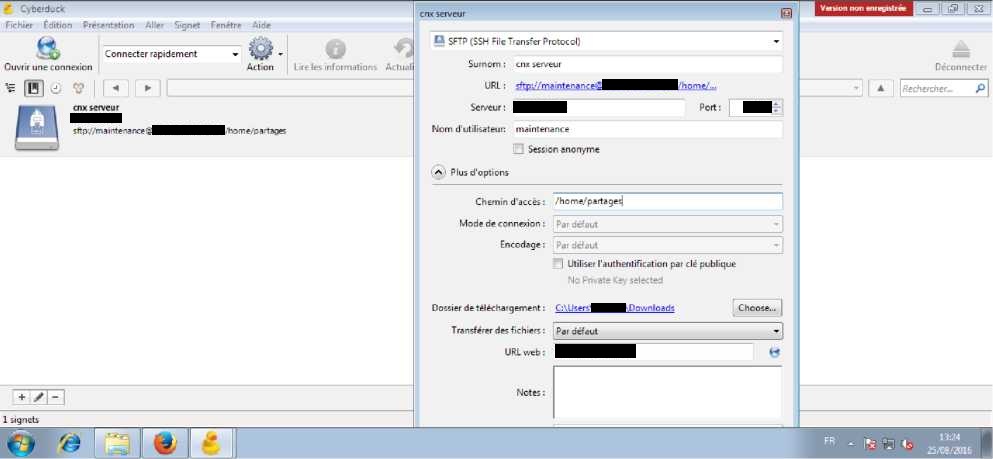Click the Ouvrir une connexion globe icon
Screen dimensions: 993x459
click(x=47, y=48)
